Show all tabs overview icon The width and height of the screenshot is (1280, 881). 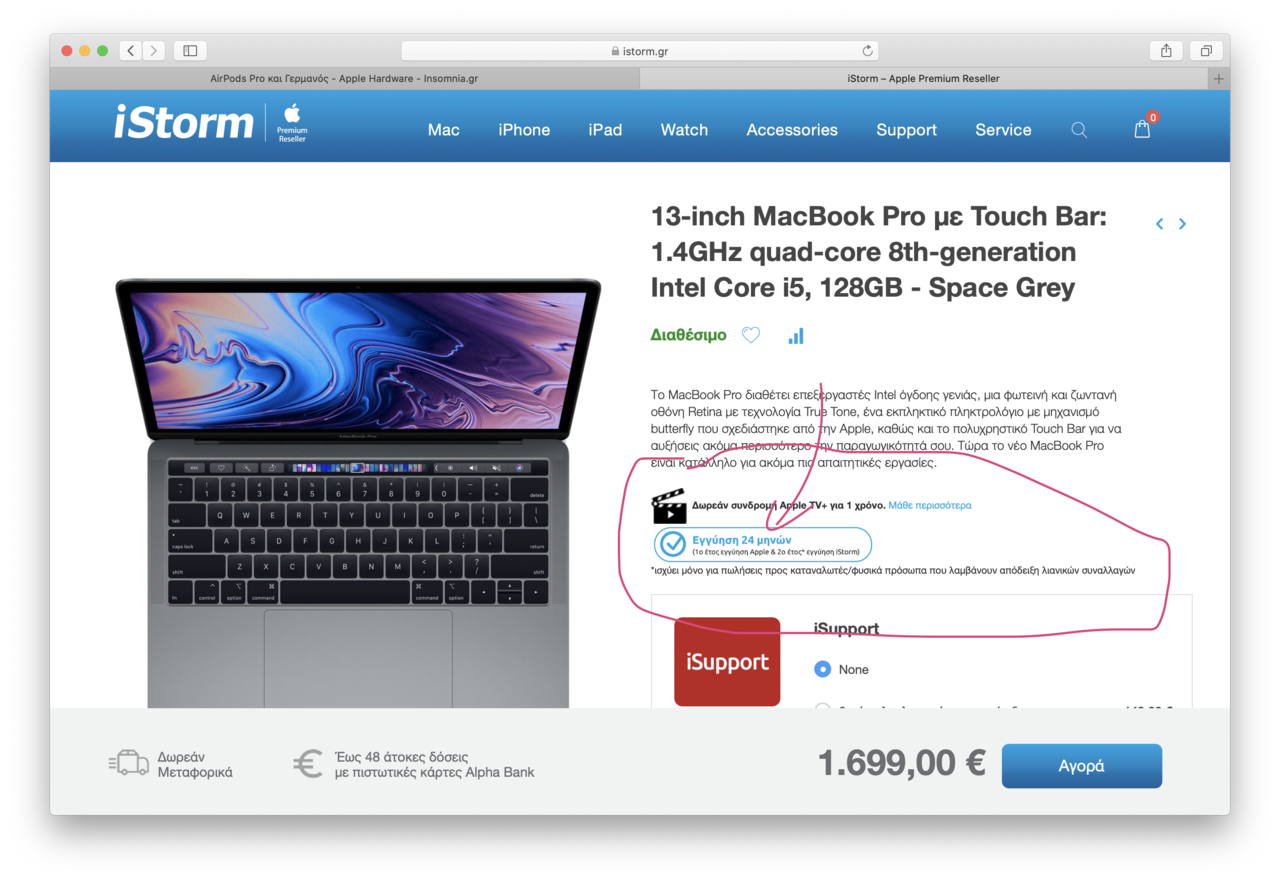coord(1206,50)
